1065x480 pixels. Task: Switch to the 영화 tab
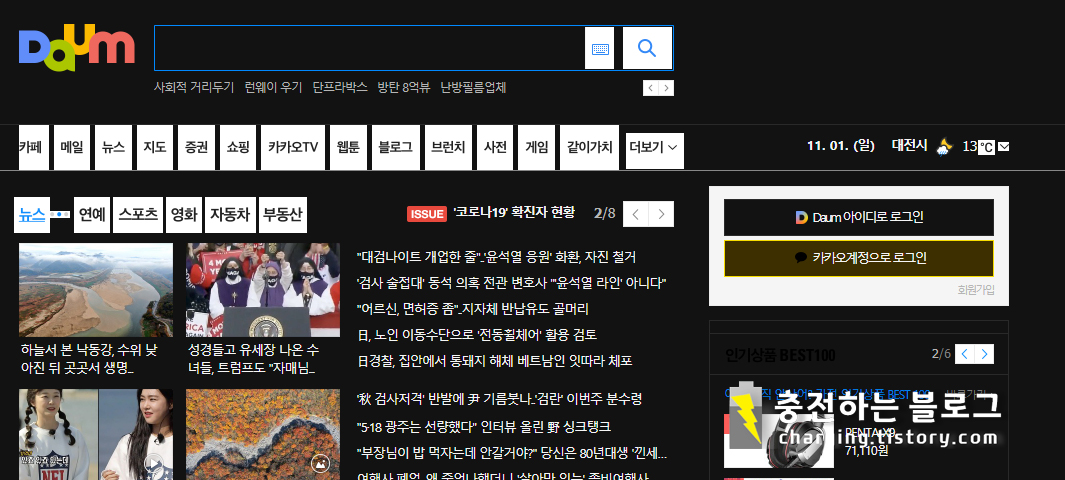click(184, 215)
